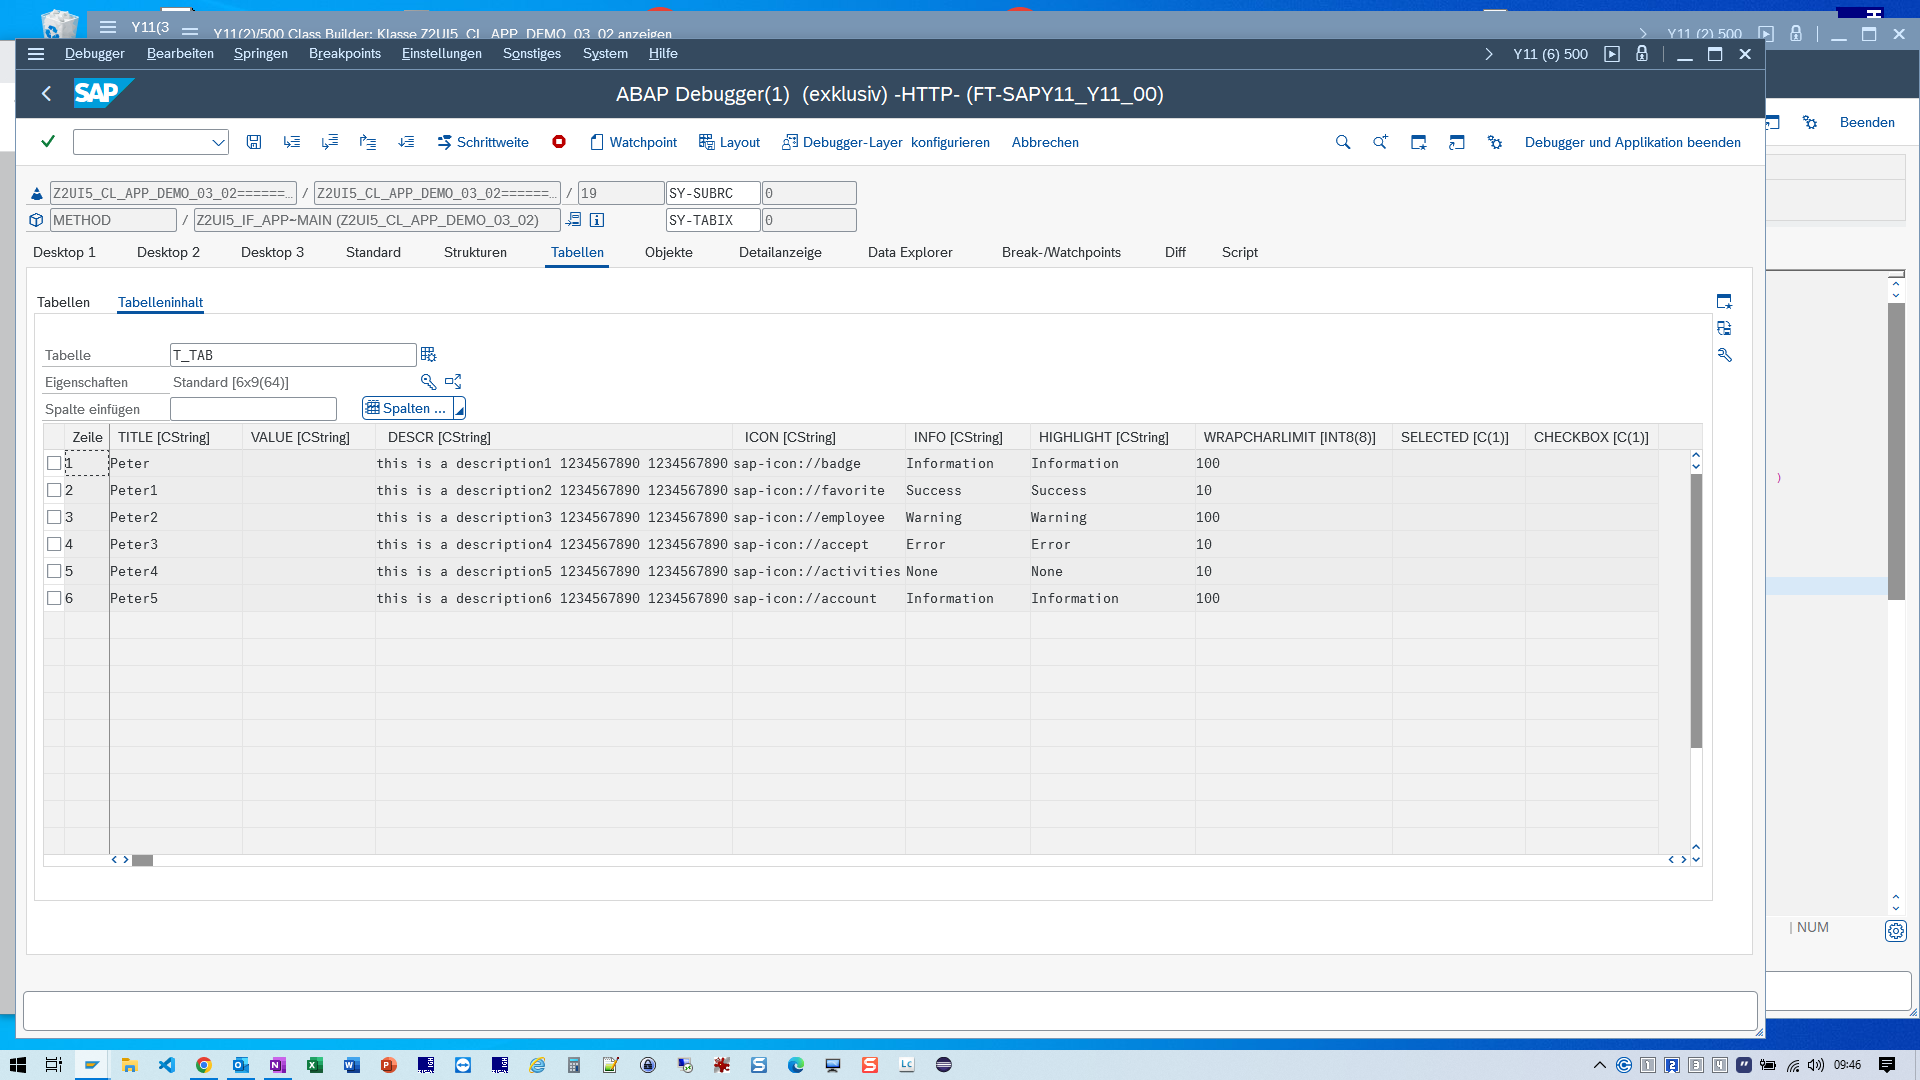Create a Watchpoint
The width and height of the screenshot is (1920, 1080).
tap(633, 142)
